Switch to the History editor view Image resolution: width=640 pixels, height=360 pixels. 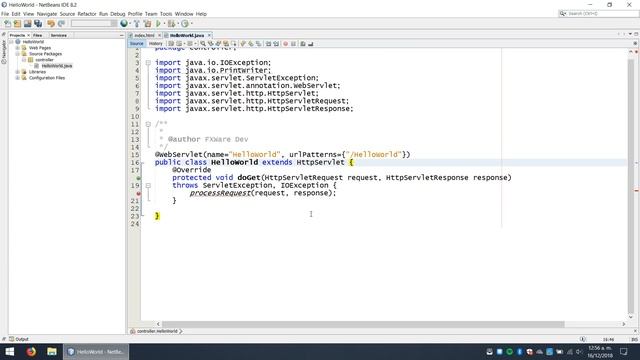point(155,44)
